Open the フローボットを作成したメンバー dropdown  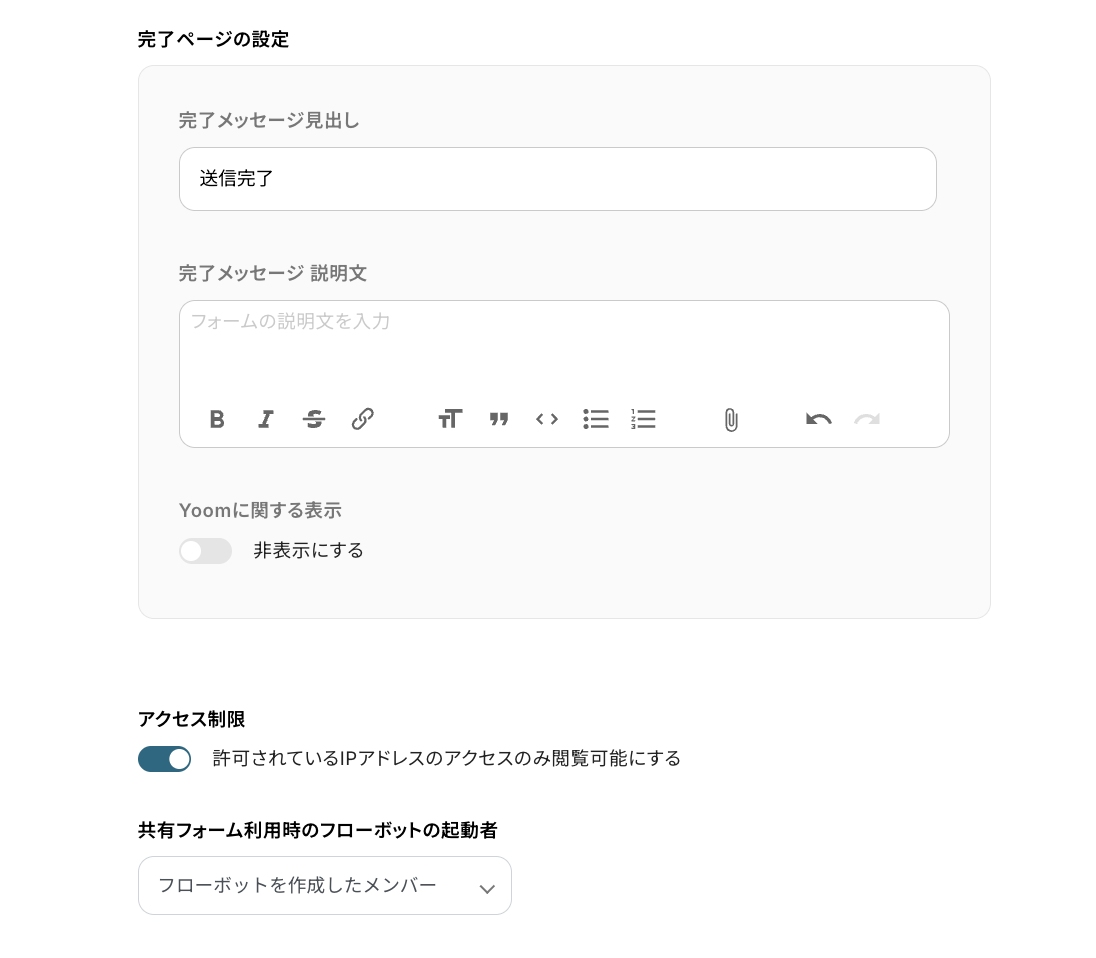point(325,885)
